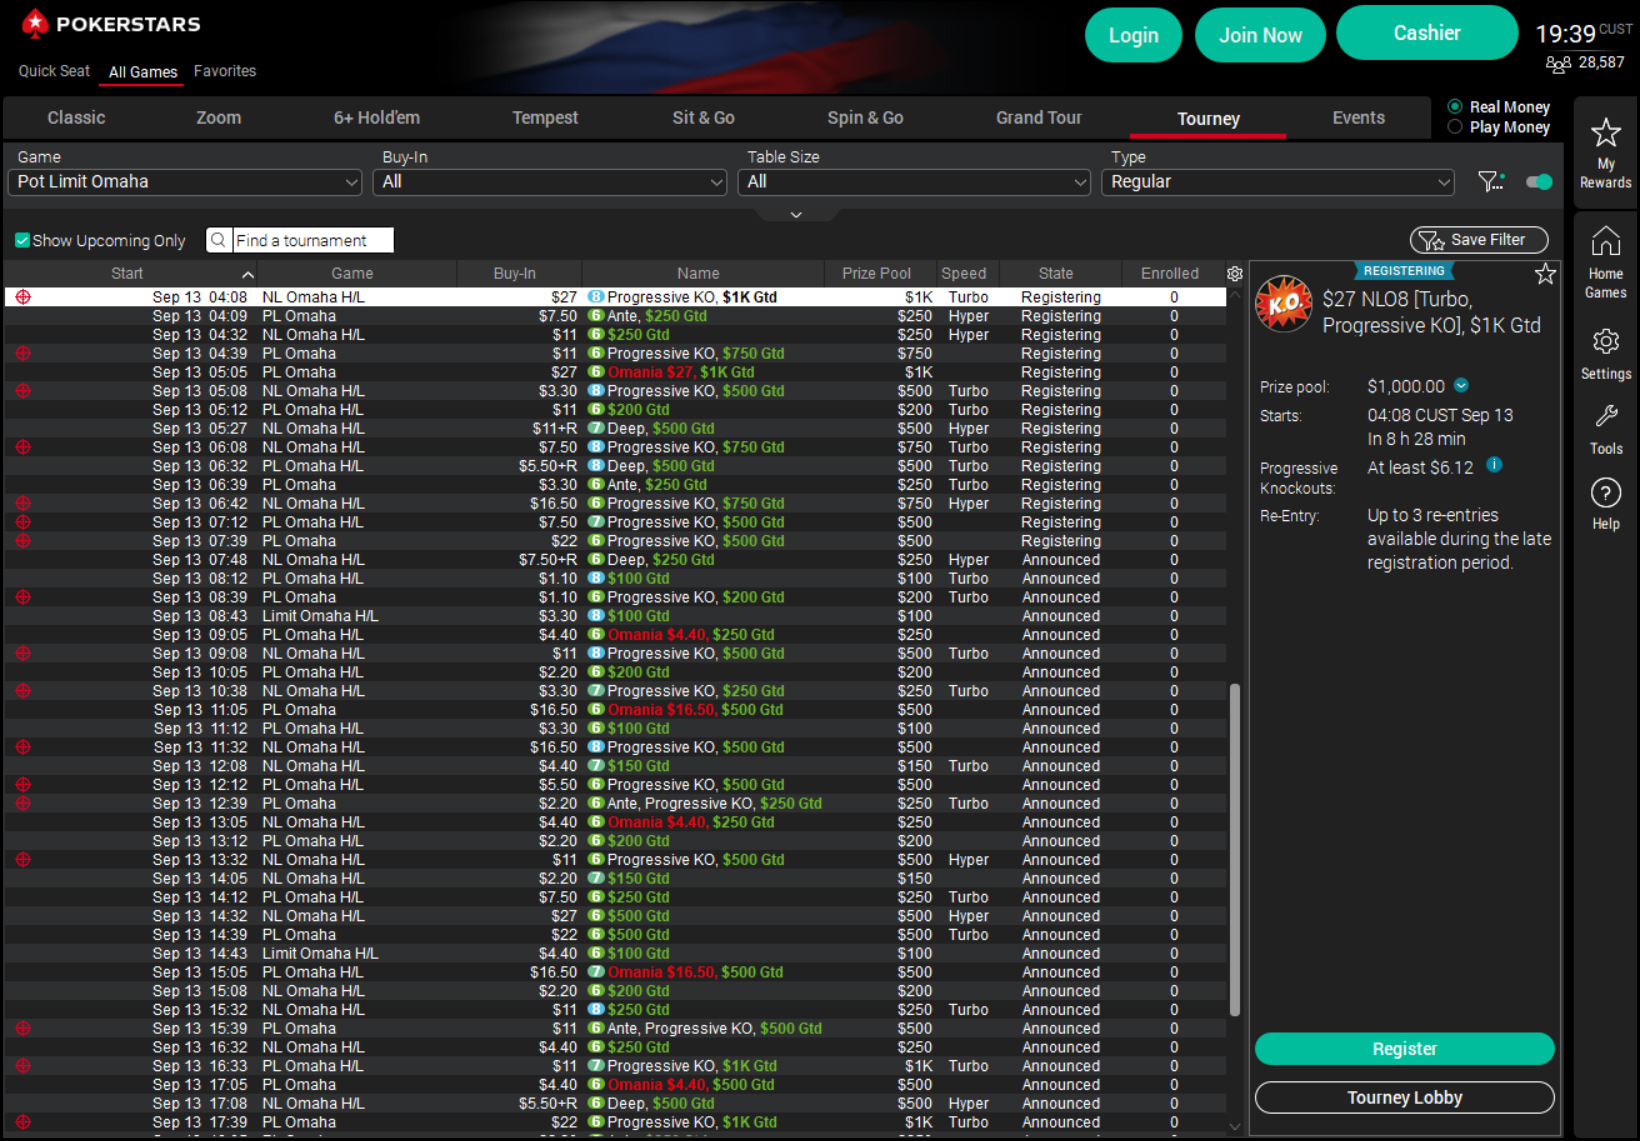The width and height of the screenshot is (1640, 1141).
Task: Open the Cashier
Action: (1427, 33)
